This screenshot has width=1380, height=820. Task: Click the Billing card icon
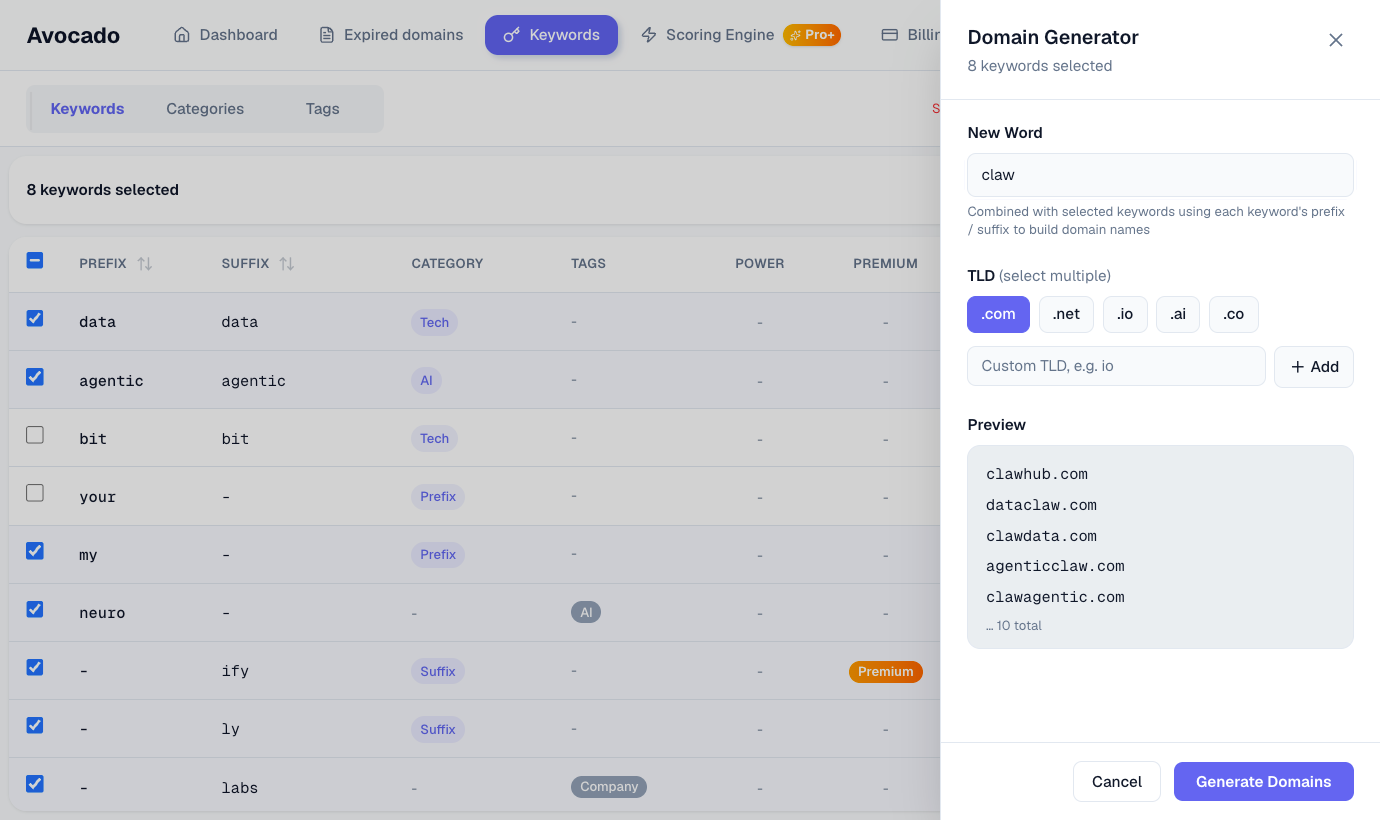tap(889, 35)
